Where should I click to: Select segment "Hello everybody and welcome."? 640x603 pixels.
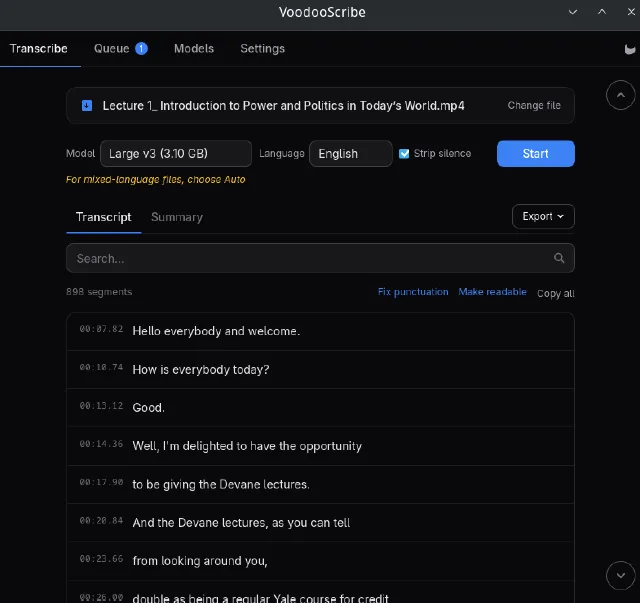(x=320, y=331)
